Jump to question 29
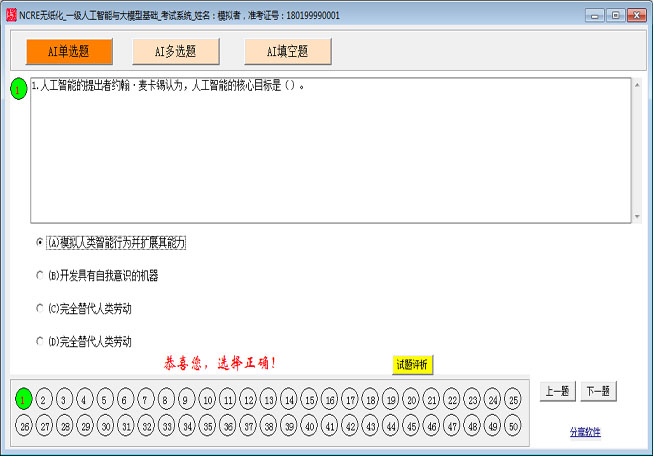653x456 pixels. click(85, 426)
